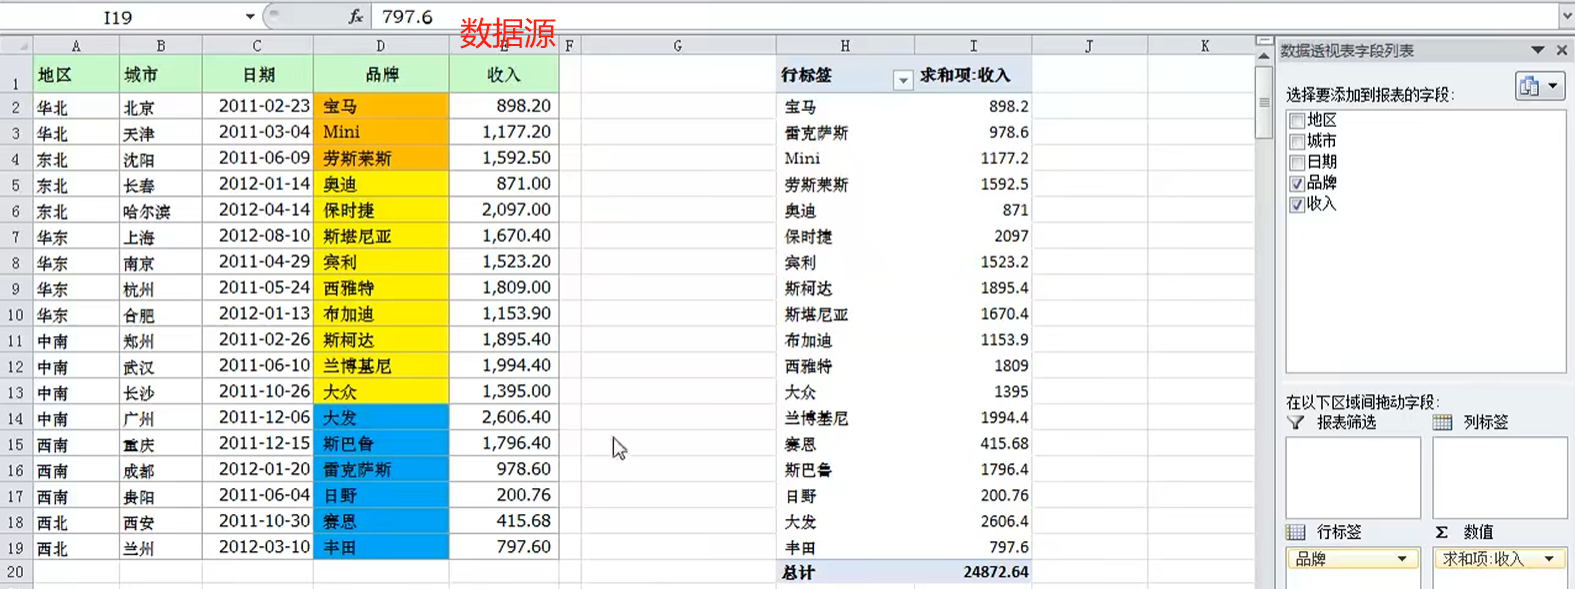Image resolution: width=1575 pixels, height=589 pixels.
Task: Click the region cell 西北 in row 18
Action: click(x=76, y=522)
